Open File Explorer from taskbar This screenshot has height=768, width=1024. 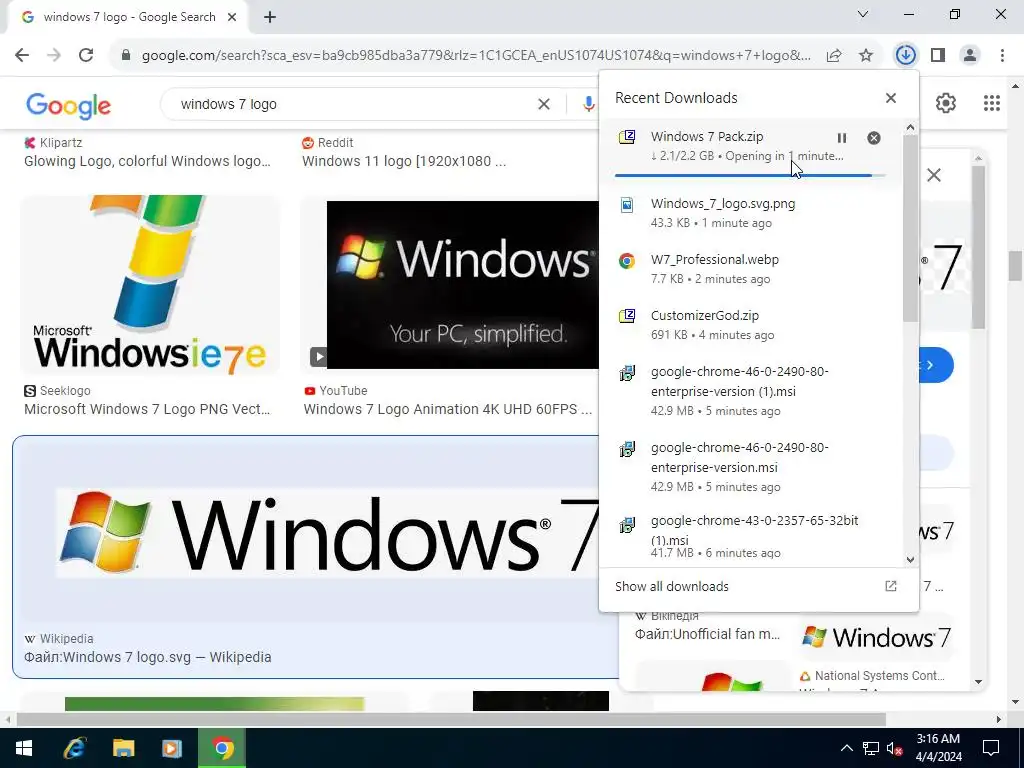coord(123,748)
